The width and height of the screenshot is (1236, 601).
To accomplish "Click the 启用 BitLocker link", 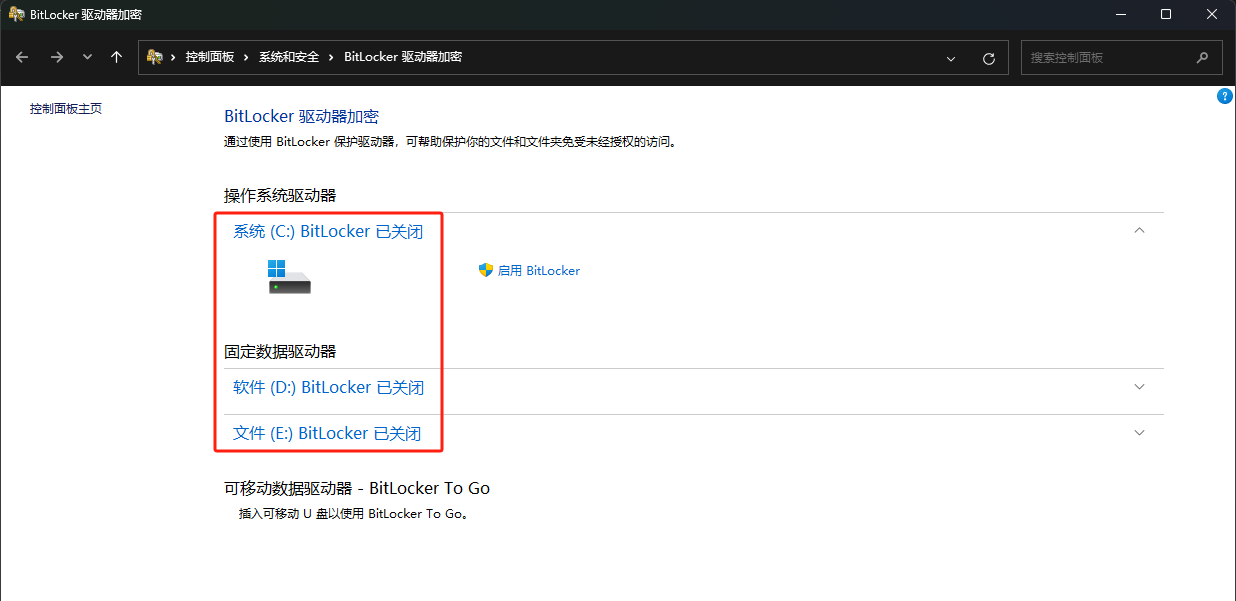I will click(538, 270).
